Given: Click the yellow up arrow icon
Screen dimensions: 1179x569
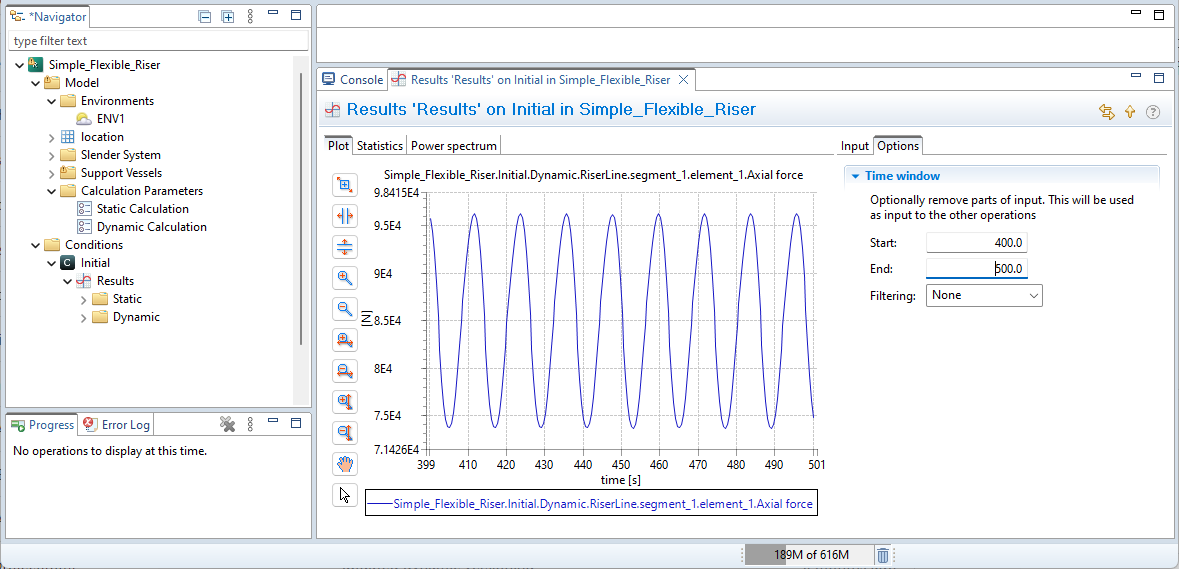Looking at the screenshot, I should [1130, 112].
